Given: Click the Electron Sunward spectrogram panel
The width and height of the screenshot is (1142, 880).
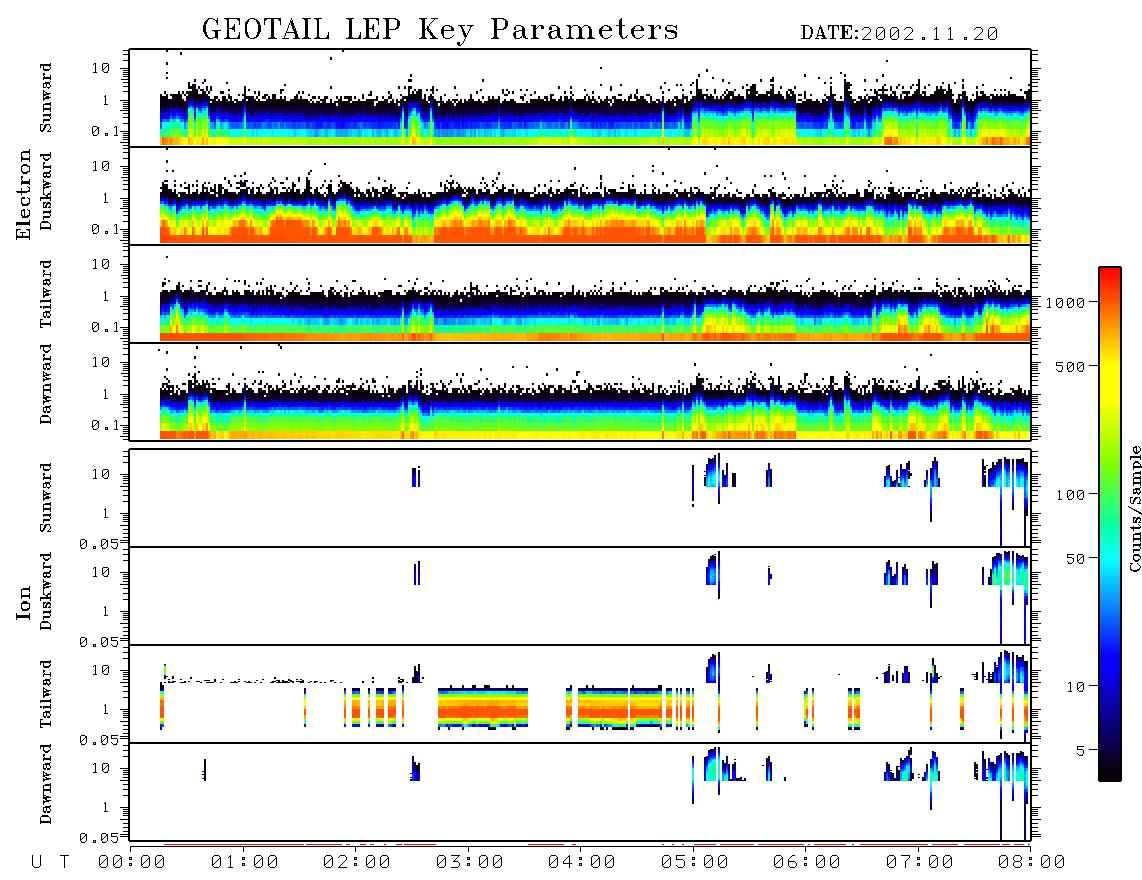Looking at the screenshot, I should click(580, 98).
